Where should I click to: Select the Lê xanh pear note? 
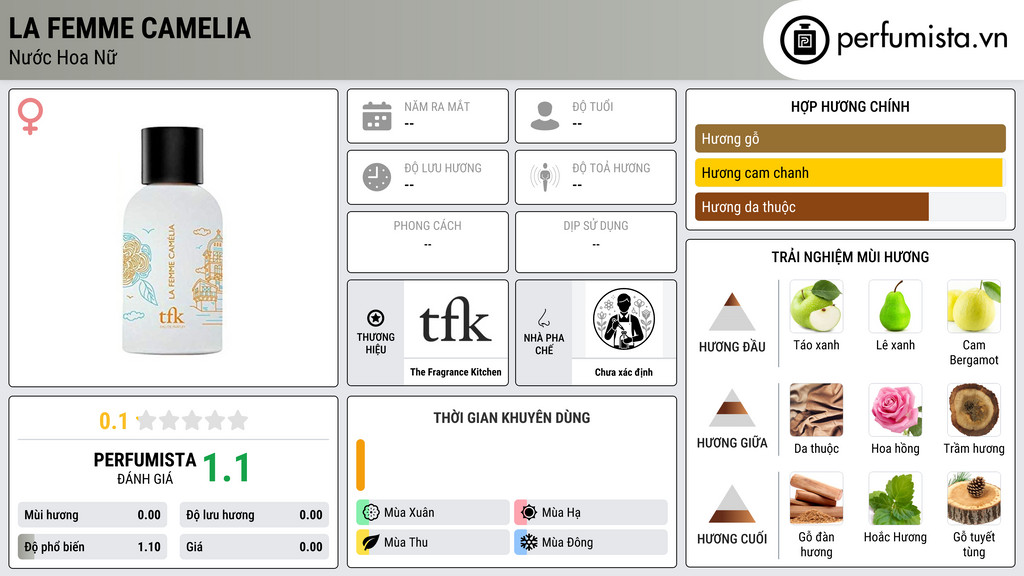(895, 306)
